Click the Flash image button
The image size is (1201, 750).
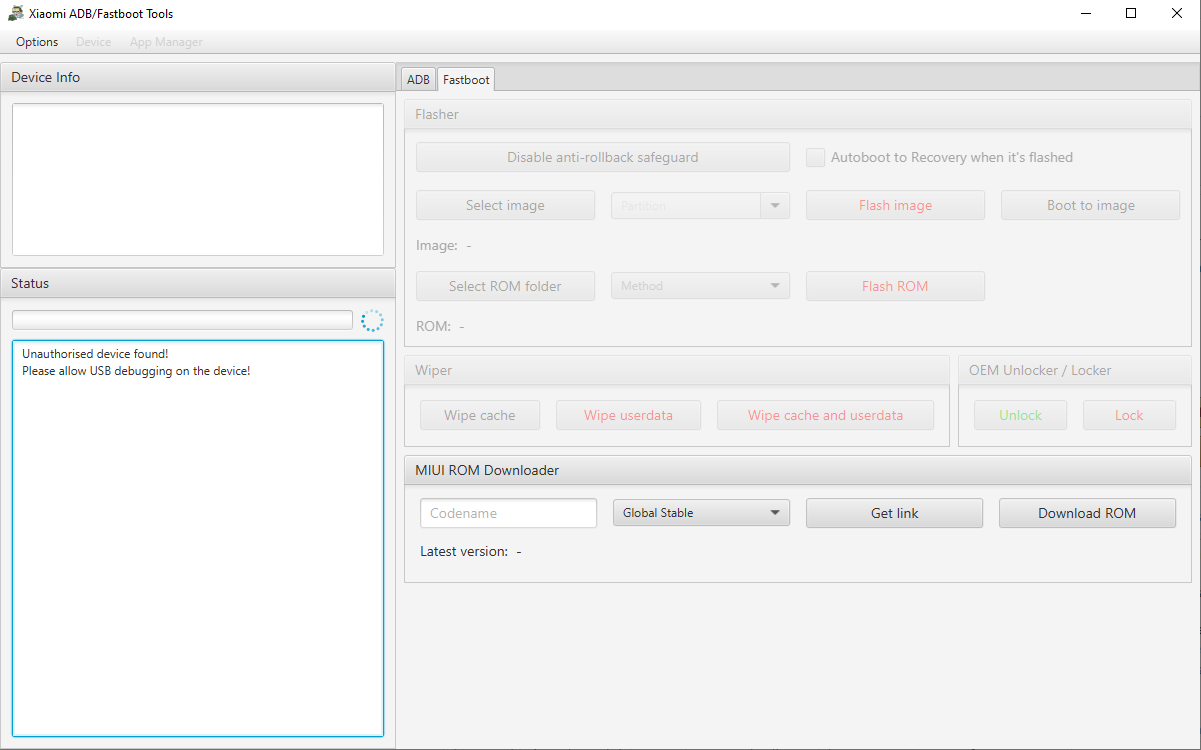(895, 205)
